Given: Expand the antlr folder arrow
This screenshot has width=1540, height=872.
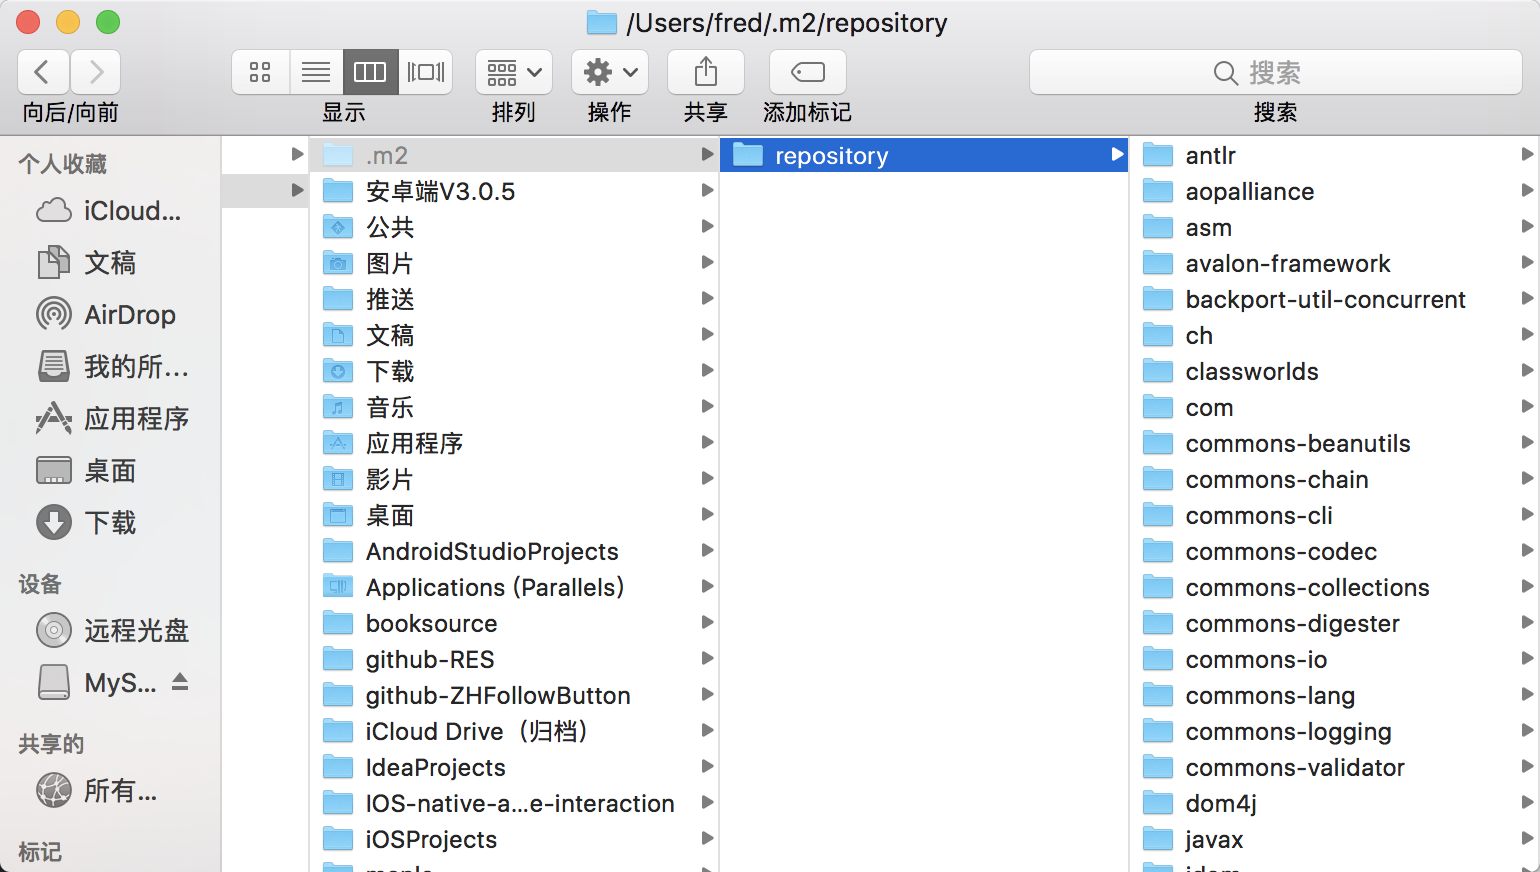Looking at the screenshot, I should click(x=1527, y=154).
